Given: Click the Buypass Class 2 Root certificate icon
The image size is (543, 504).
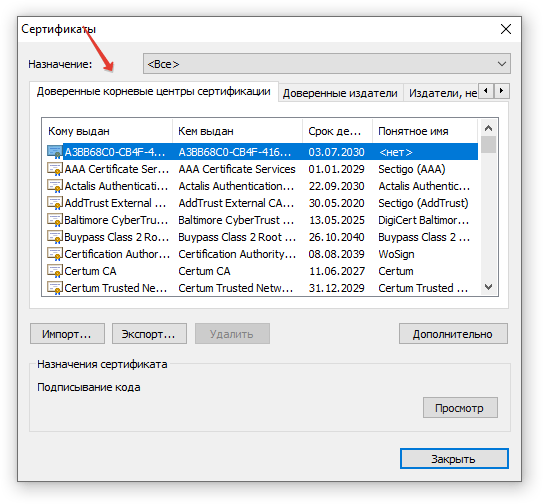Looking at the screenshot, I should 55,237.
